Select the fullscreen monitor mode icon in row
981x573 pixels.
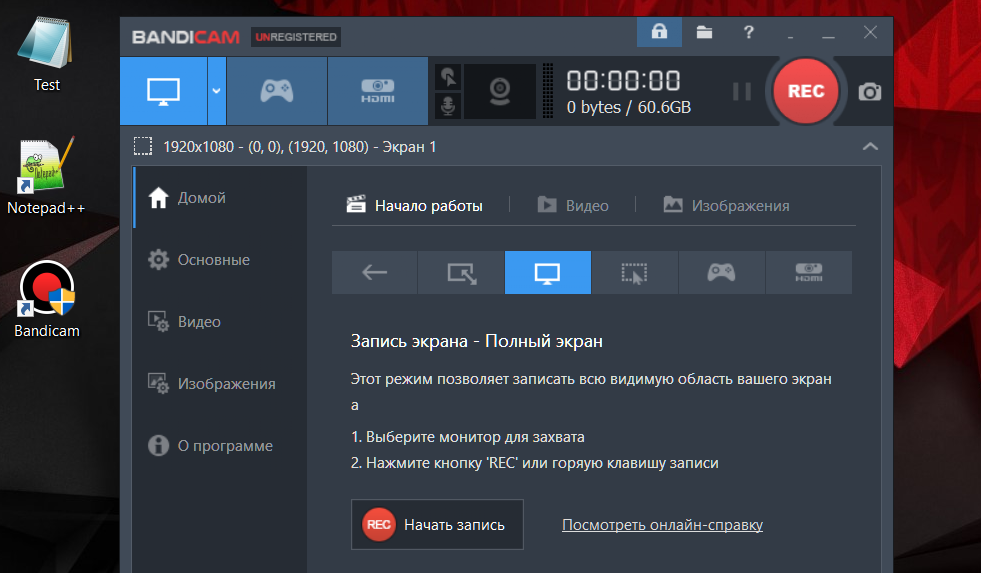tap(547, 273)
